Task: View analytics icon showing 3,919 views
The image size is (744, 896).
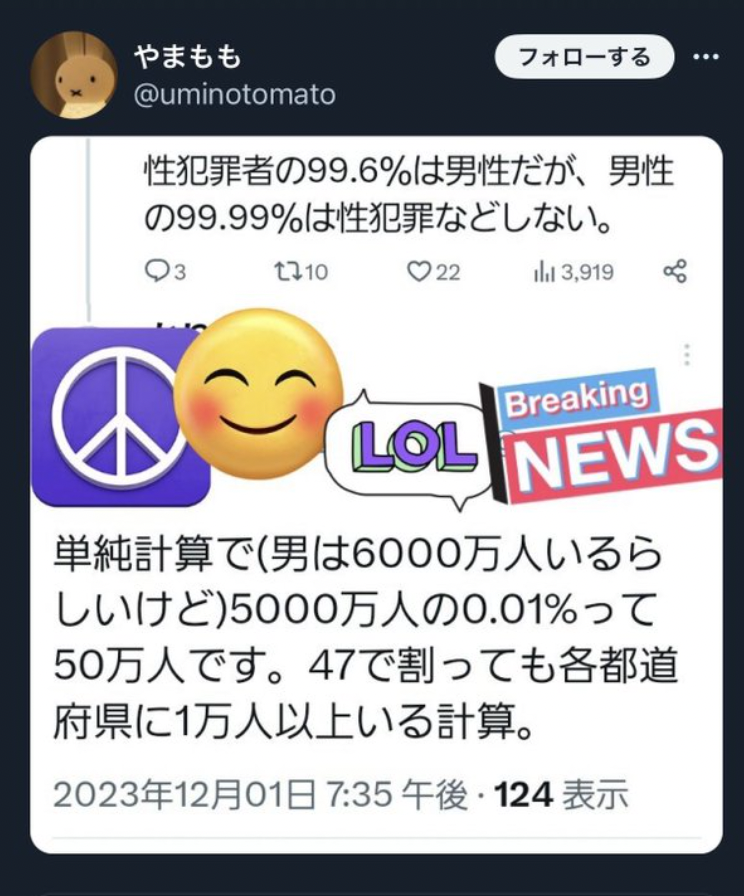Action: pyautogui.click(x=574, y=272)
